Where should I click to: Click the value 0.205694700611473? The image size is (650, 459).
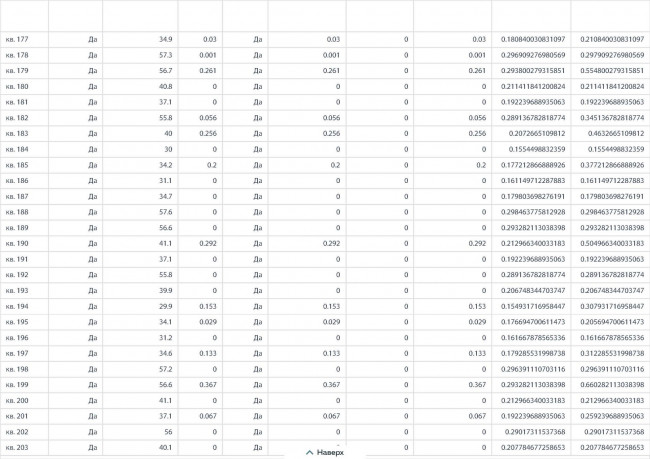click(x=612, y=322)
